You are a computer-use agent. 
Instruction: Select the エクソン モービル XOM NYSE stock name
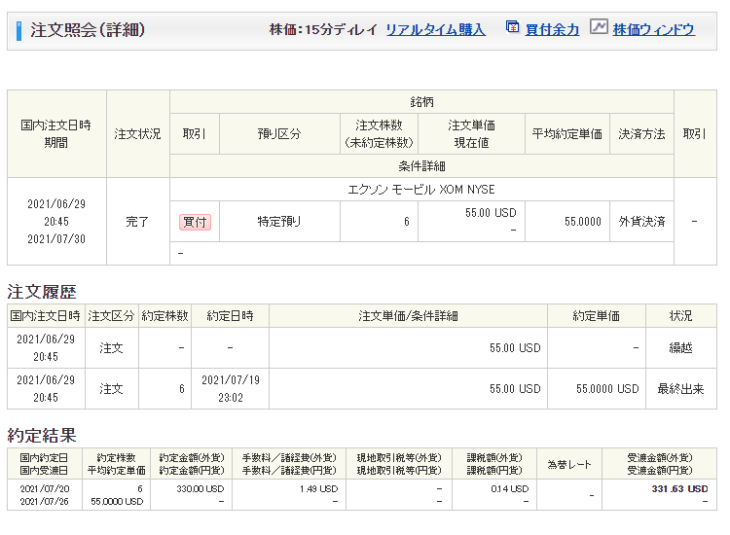[x=421, y=190]
